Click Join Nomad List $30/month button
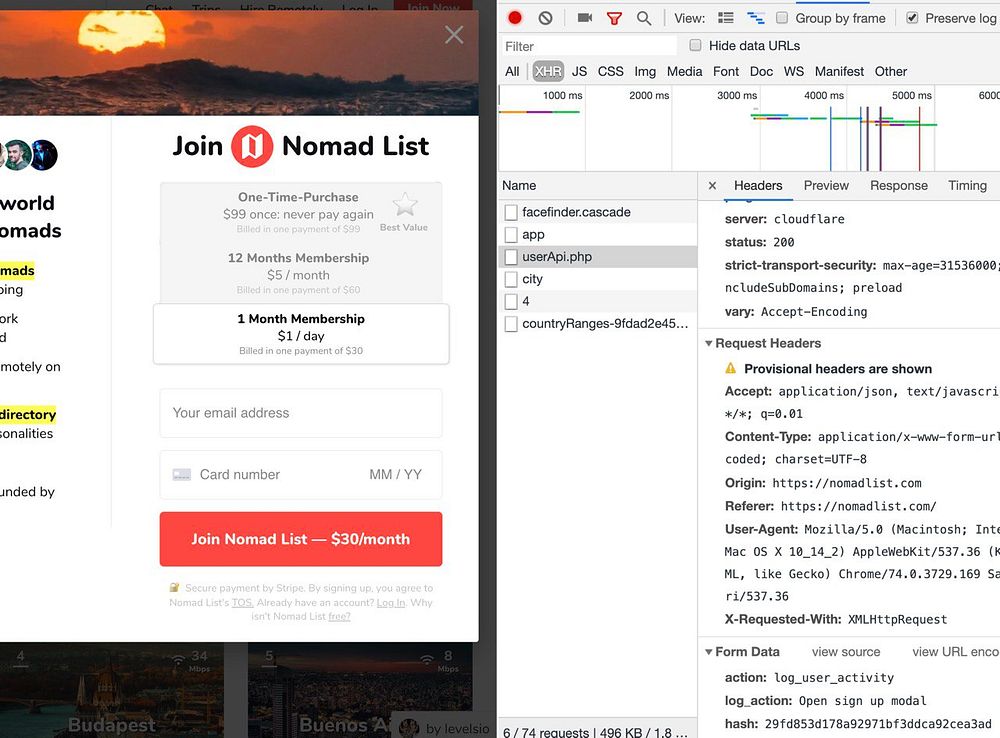Image resolution: width=1000 pixels, height=738 pixels. pos(300,539)
